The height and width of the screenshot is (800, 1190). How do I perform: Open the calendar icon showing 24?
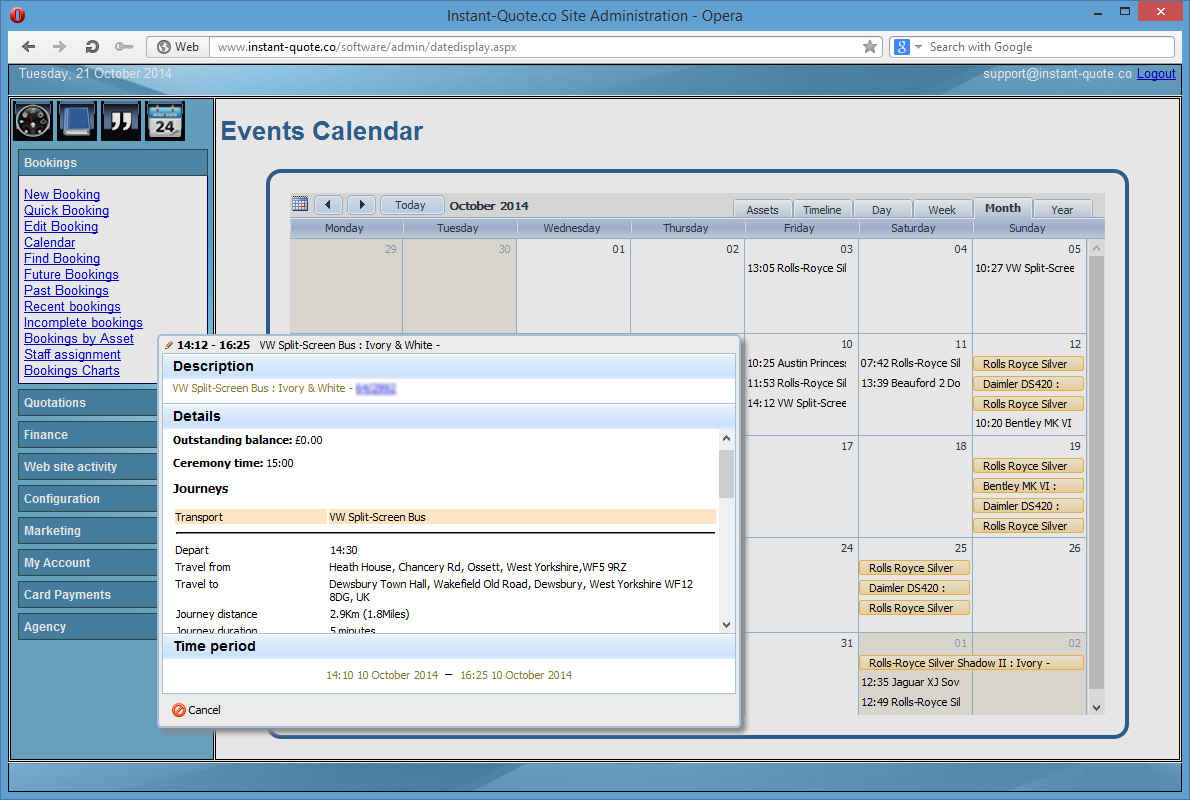(x=165, y=121)
